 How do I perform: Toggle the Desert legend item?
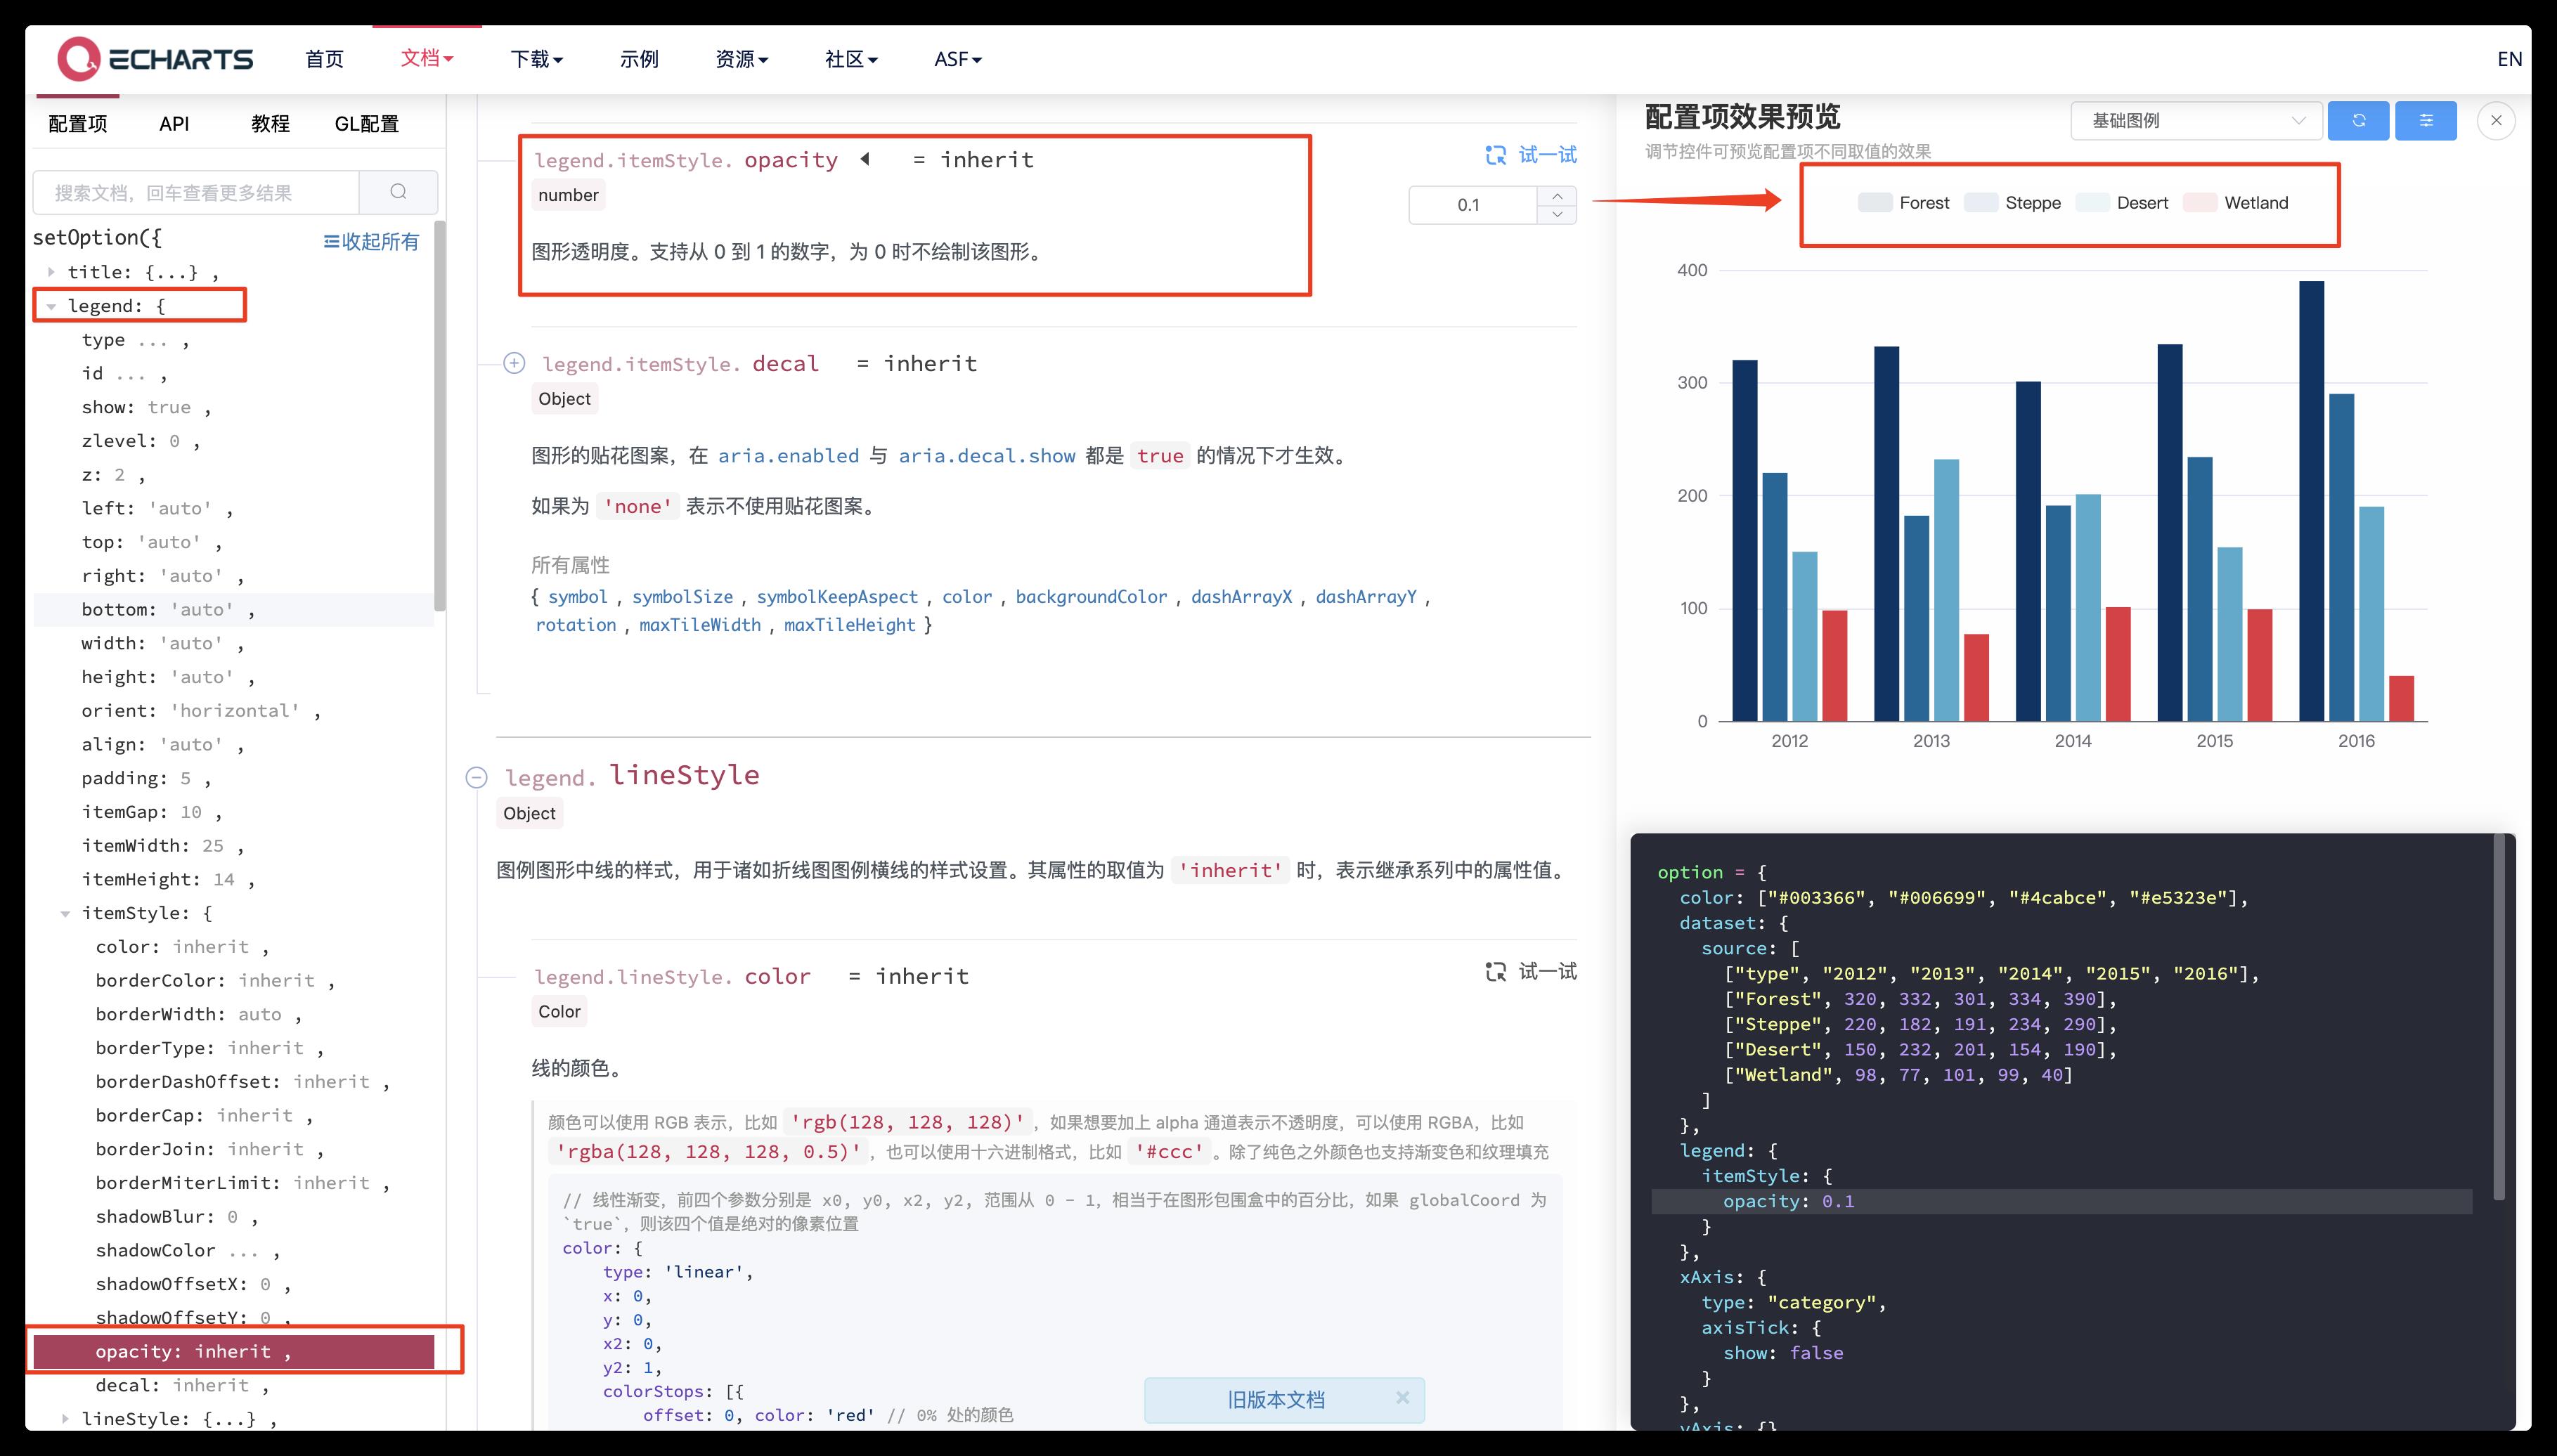(2122, 203)
